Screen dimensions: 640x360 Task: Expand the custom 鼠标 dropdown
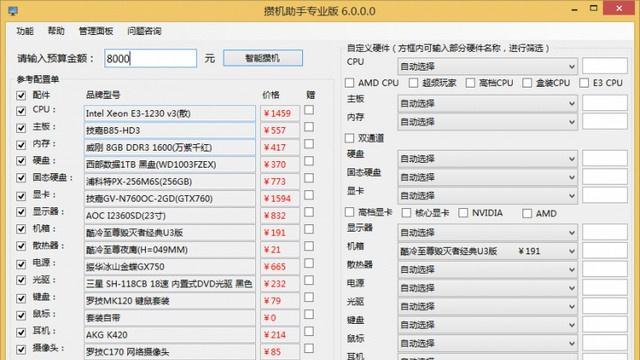click(x=487, y=343)
